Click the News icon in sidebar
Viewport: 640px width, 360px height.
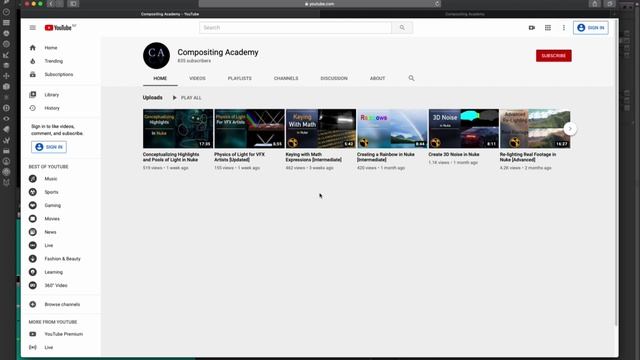point(33,232)
